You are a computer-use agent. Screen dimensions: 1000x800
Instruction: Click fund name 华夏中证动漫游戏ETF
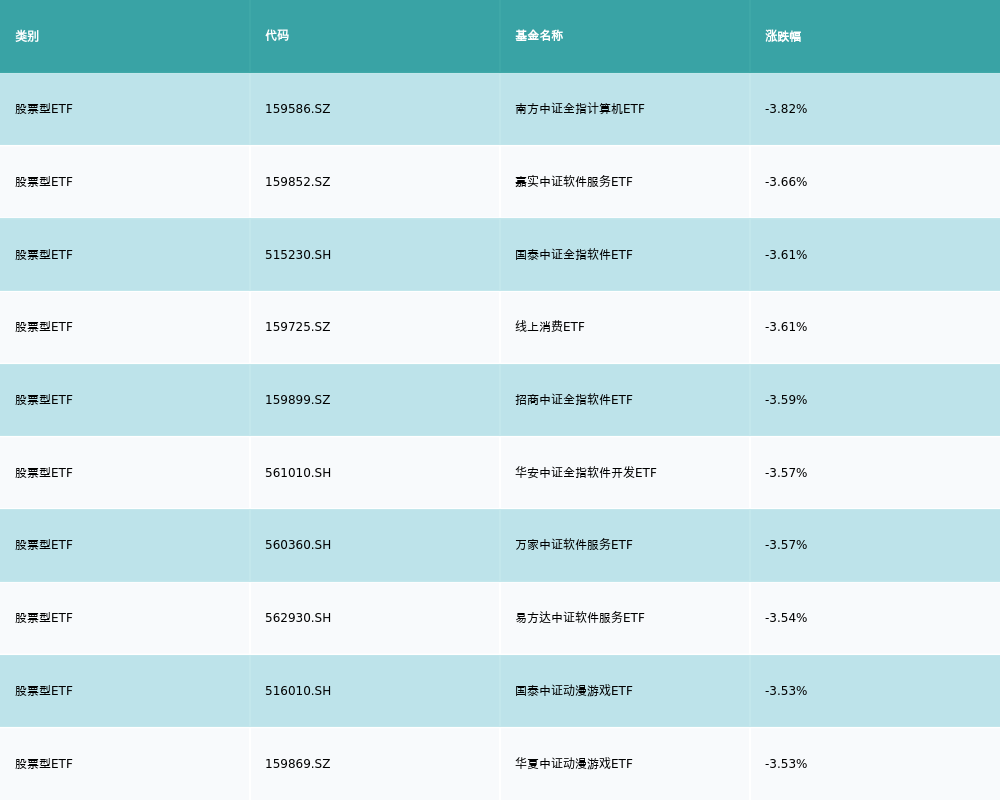coord(574,764)
